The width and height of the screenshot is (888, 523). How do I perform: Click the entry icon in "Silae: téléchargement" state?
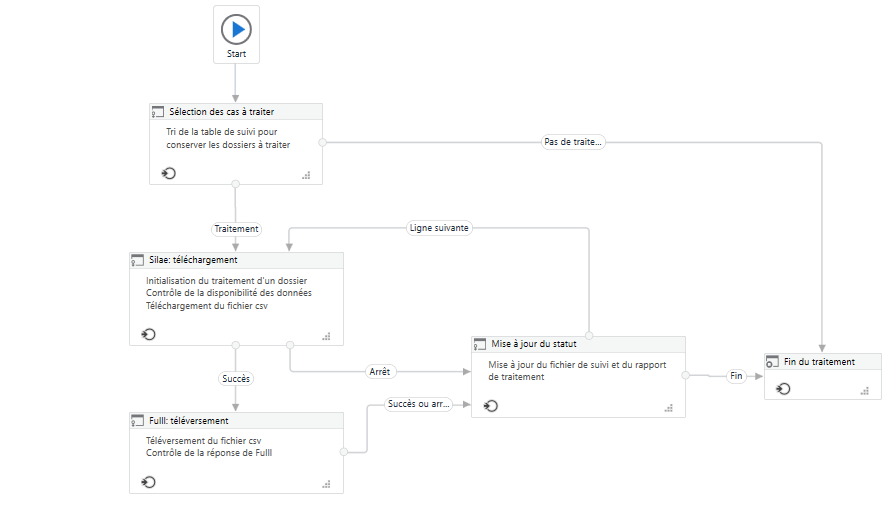click(x=149, y=334)
